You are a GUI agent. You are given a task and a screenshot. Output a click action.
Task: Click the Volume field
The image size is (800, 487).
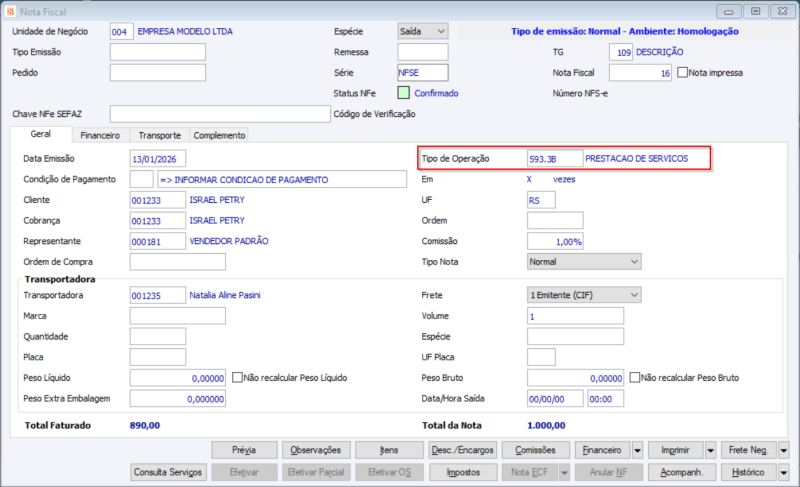coord(576,316)
